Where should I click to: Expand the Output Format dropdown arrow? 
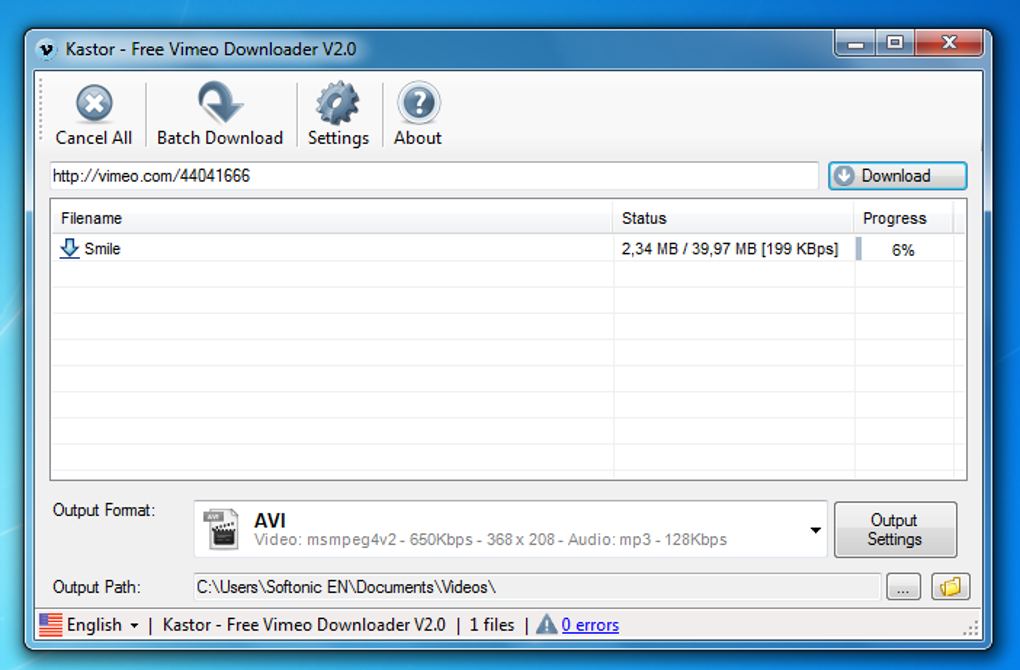(x=815, y=530)
